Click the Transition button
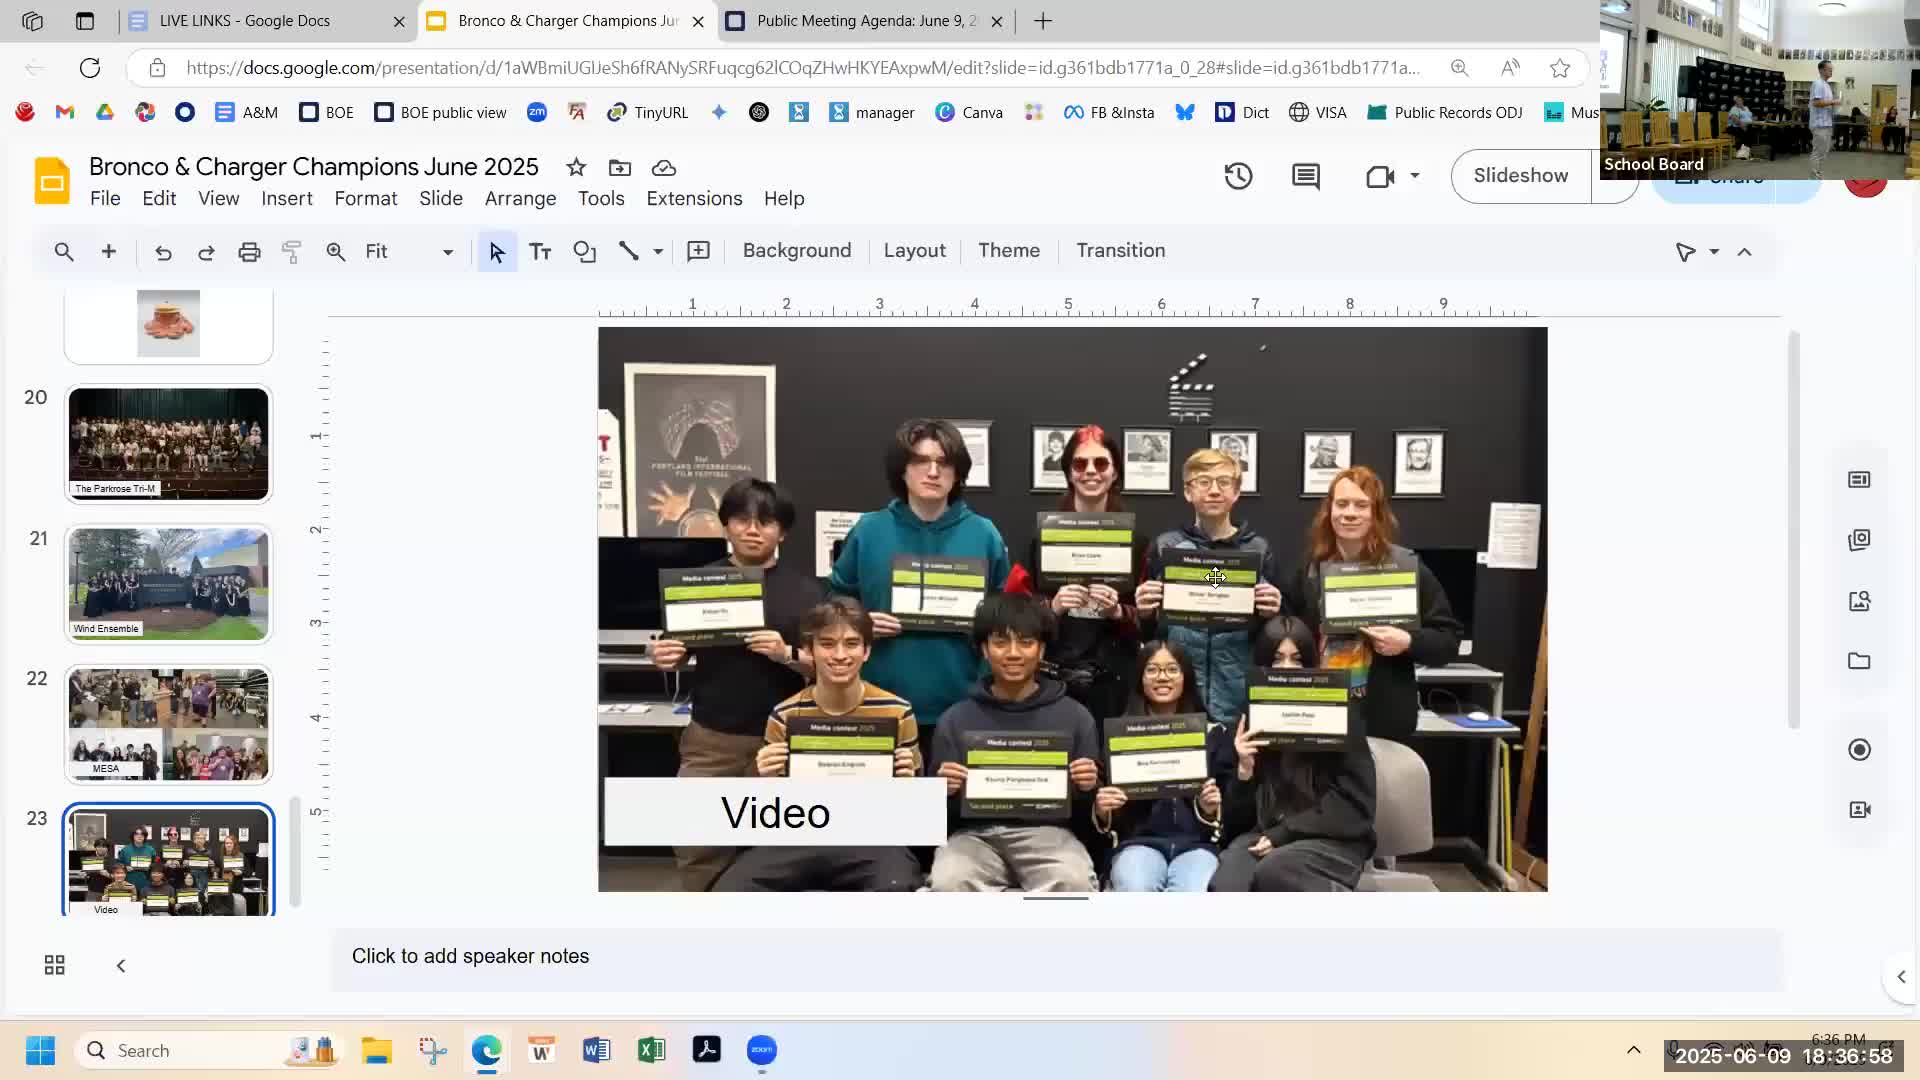Viewport: 1920px width, 1080px height. (x=1120, y=250)
